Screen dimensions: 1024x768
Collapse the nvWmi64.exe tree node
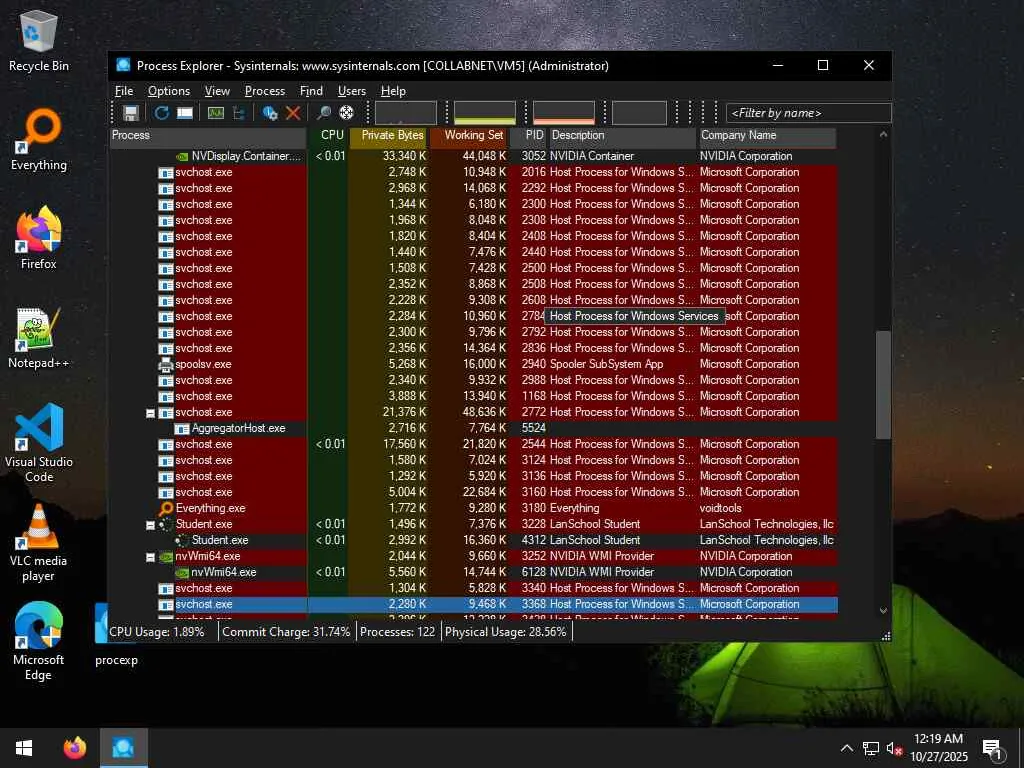tap(150, 556)
